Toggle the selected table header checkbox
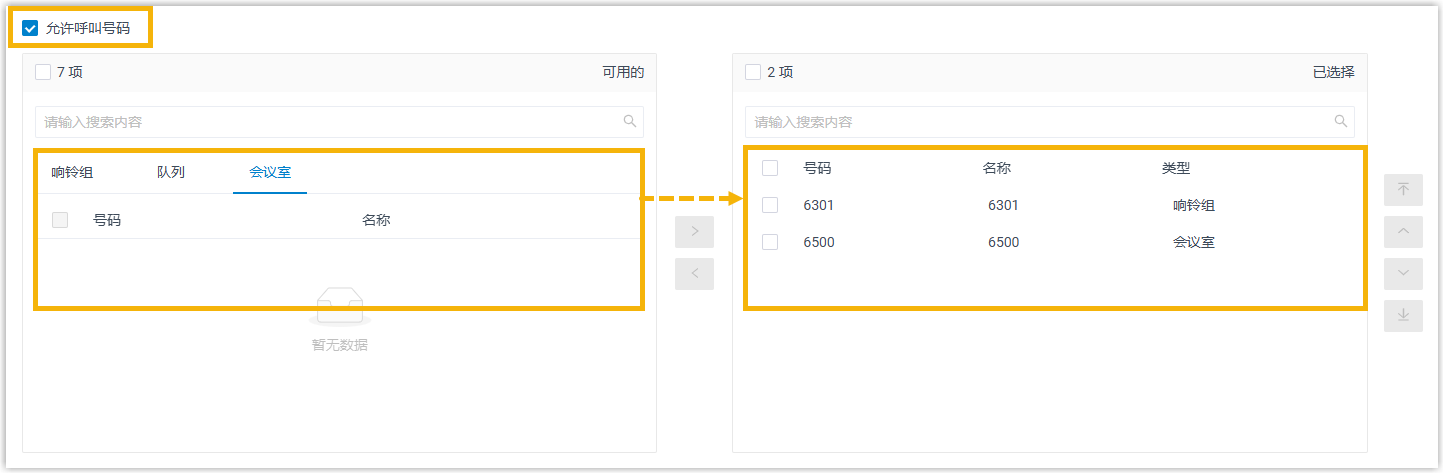The height and width of the screenshot is (474, 1444). (x=770, y=168)
